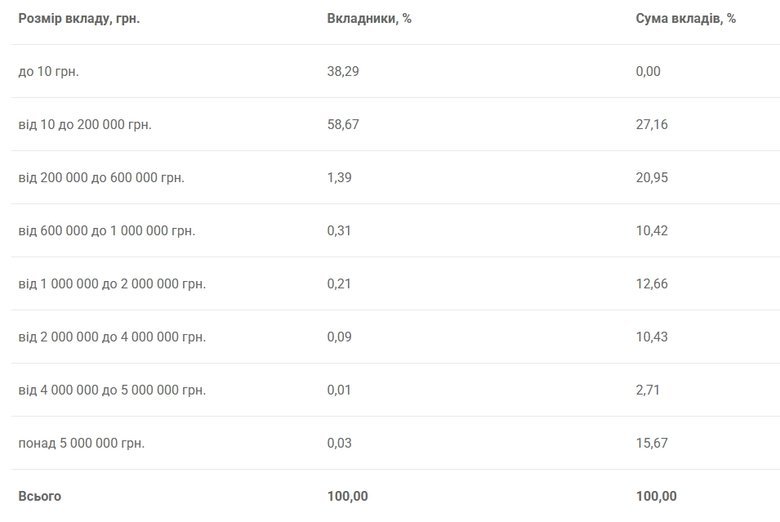The width and height of the screenshot is (780, 522).
Task: Select 'від 4 000 000 до 5 000 000 грн.' row
Action: tap(112, 390)
